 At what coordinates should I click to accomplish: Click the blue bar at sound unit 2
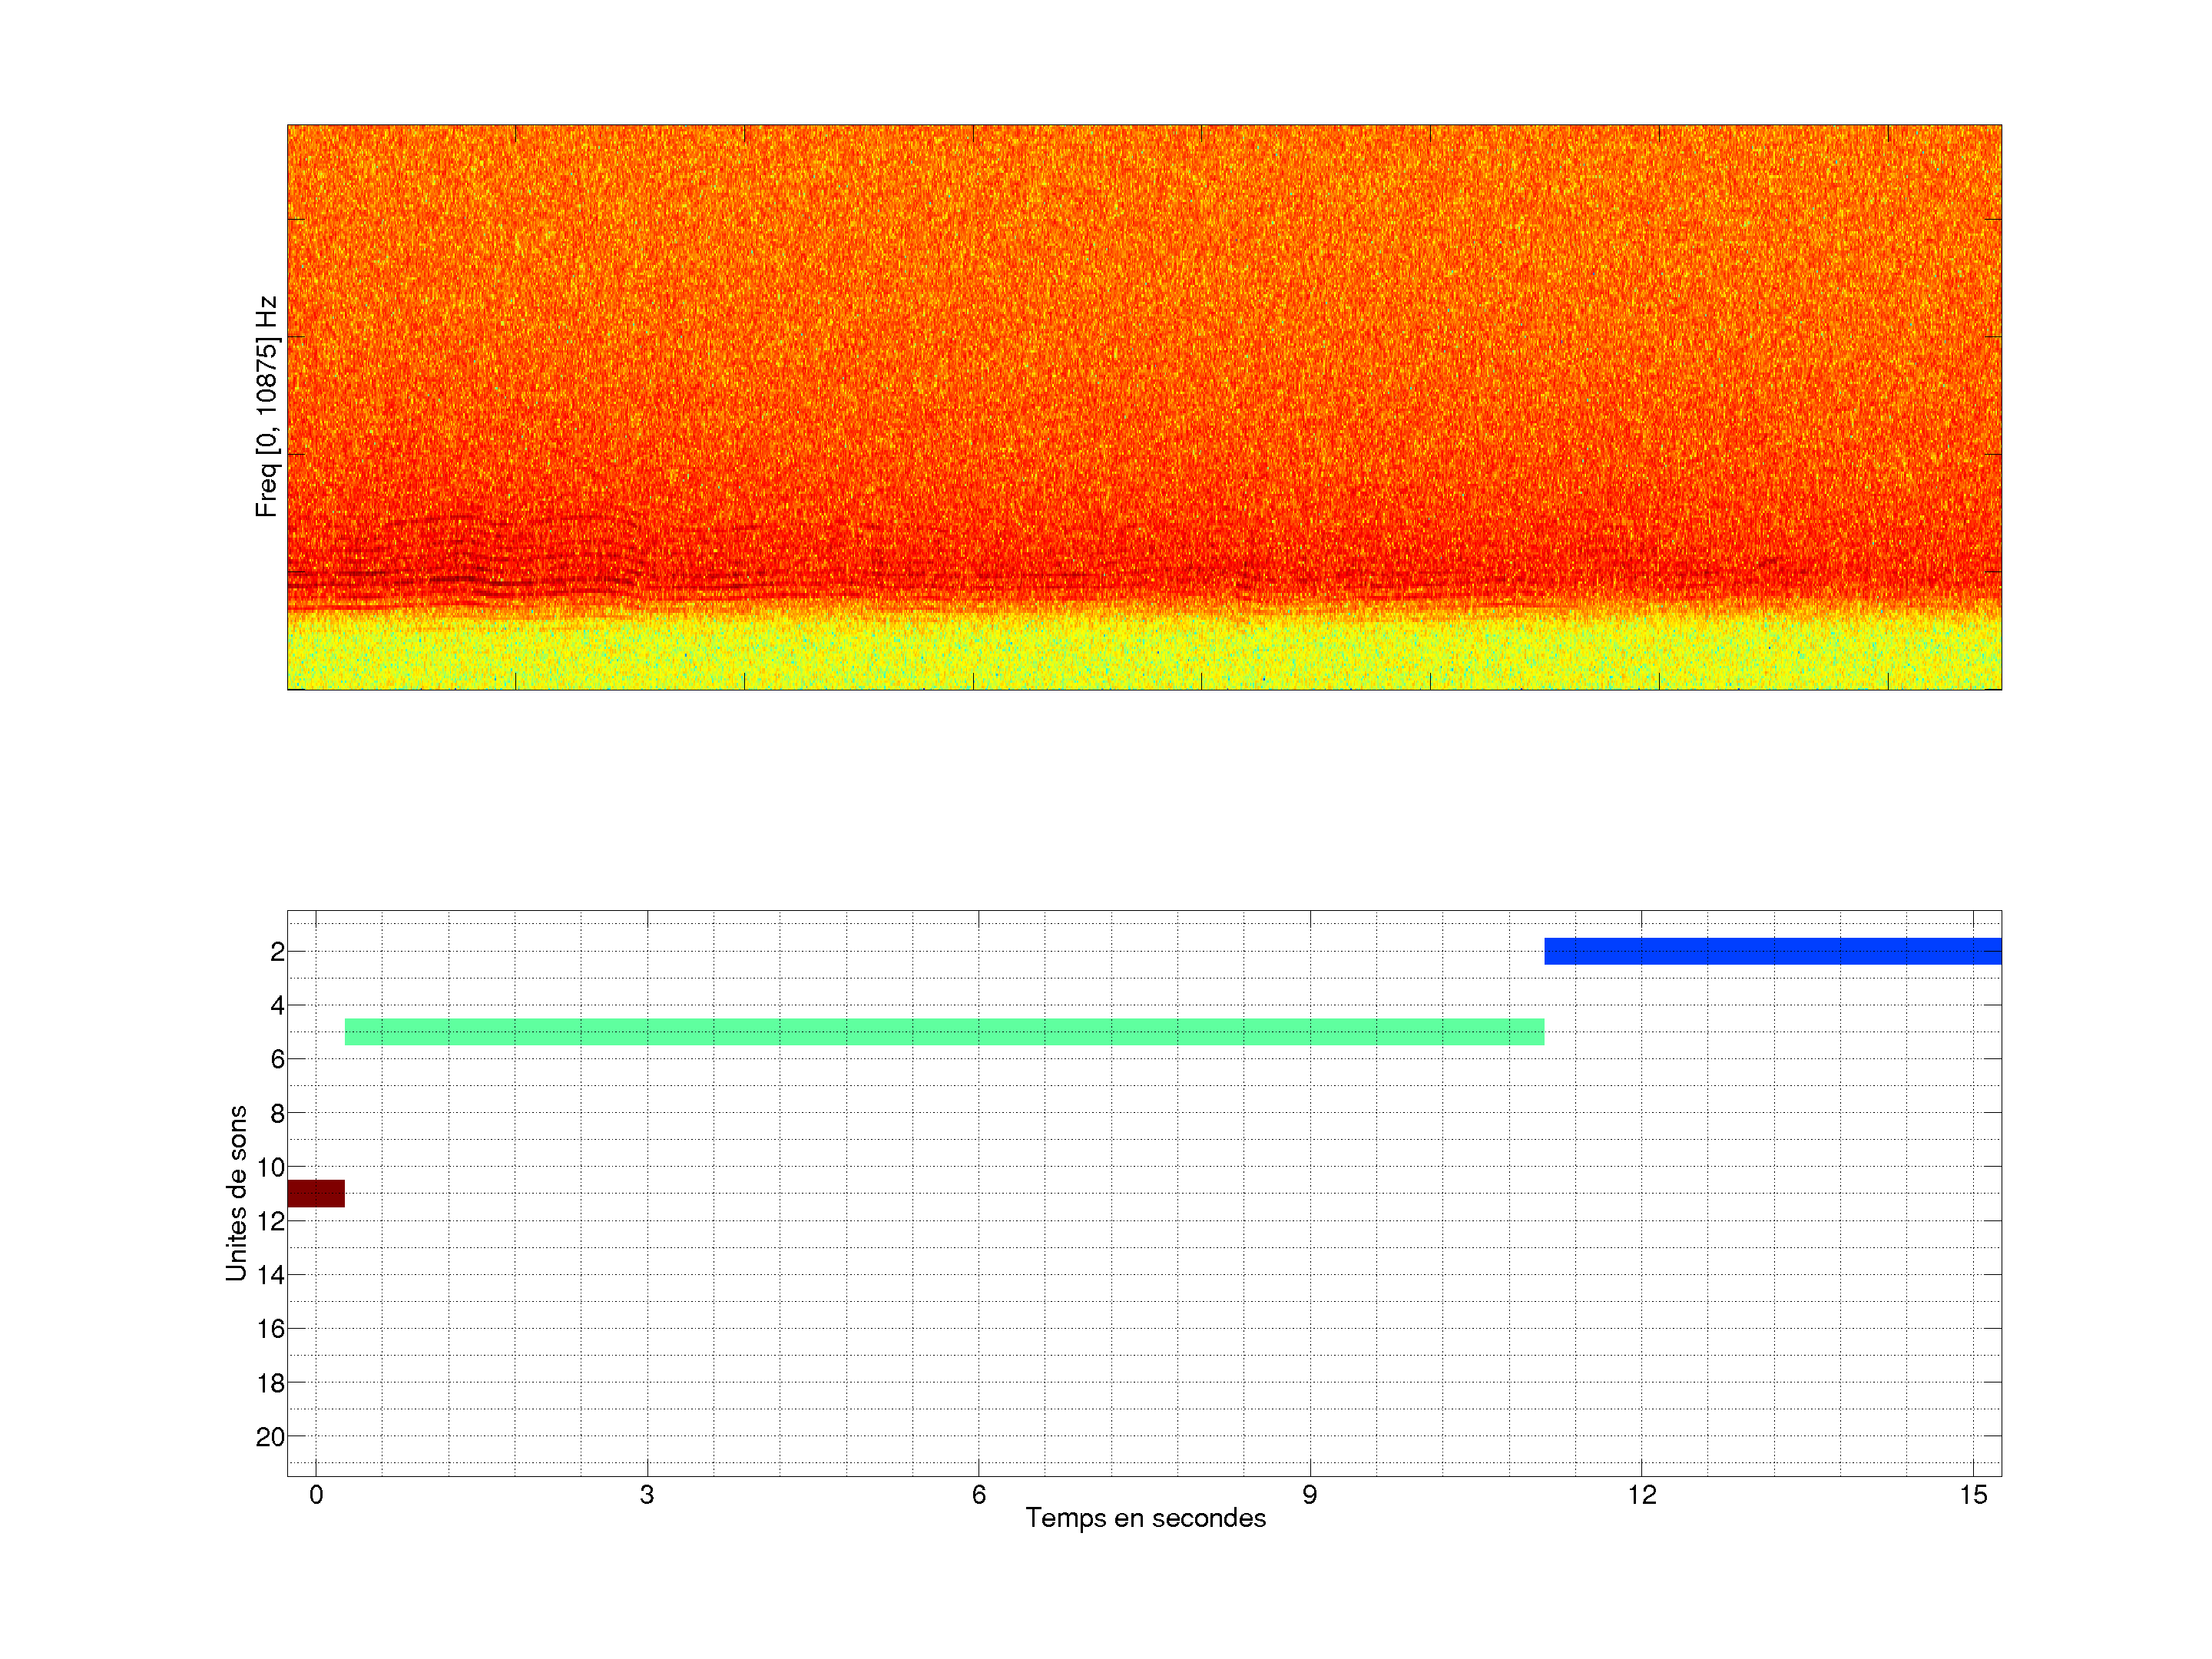coord(1772,951)
